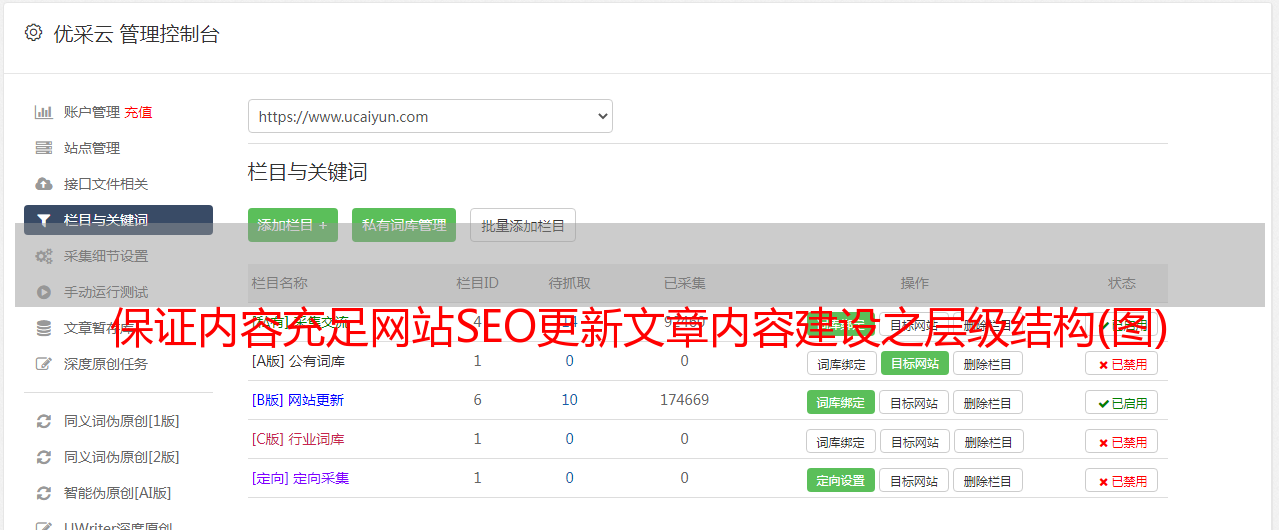This screenshot has height=530, width=1279.
Task: Click 定向设置 in the 定向采集 row
Action: tap(841, 481)
